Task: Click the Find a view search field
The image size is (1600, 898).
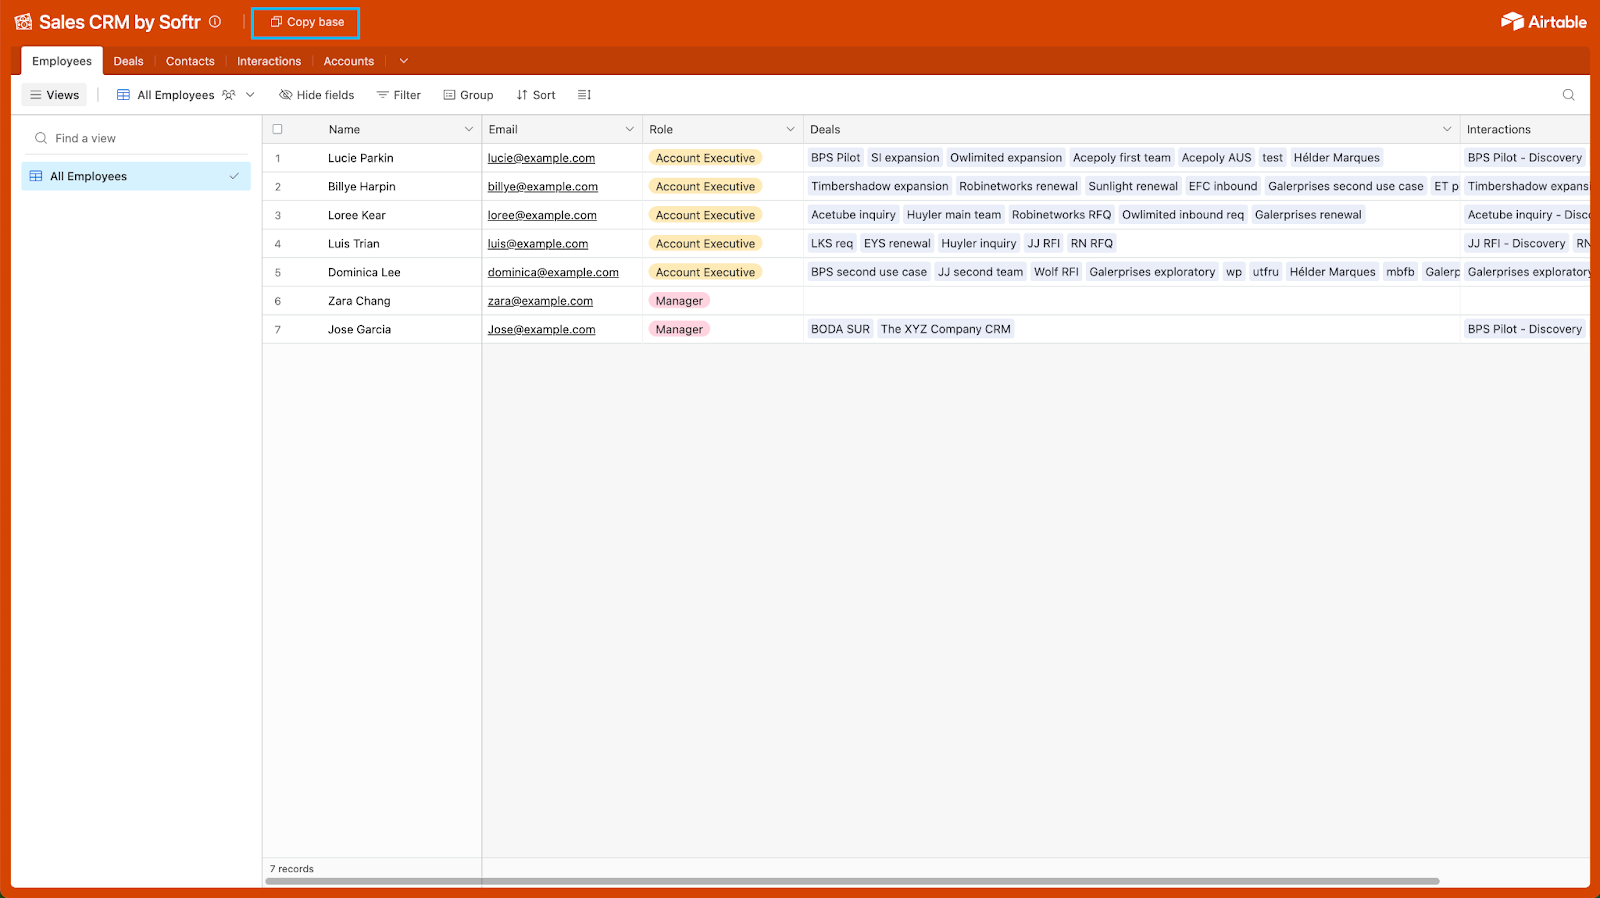Action: (x=136, y=138)
